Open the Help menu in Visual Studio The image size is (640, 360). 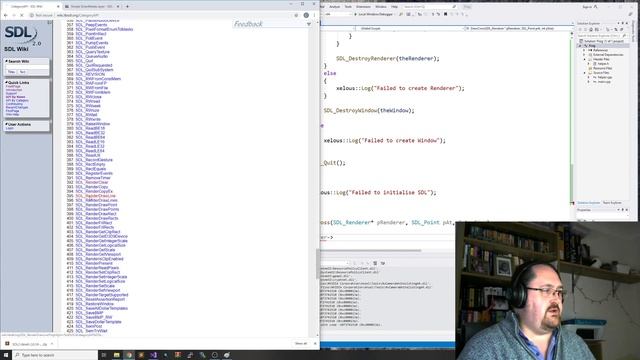pos(394,7)
